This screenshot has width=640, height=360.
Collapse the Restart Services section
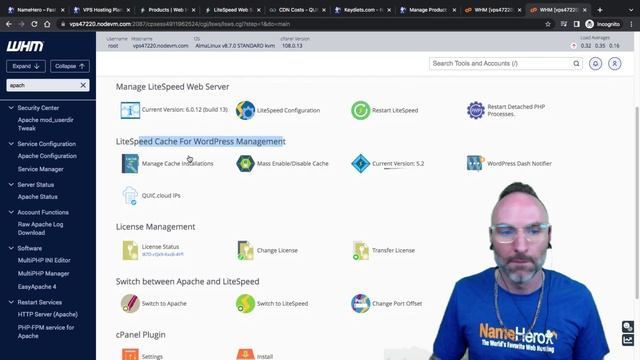pyautogui.click(x=11, y=302)
